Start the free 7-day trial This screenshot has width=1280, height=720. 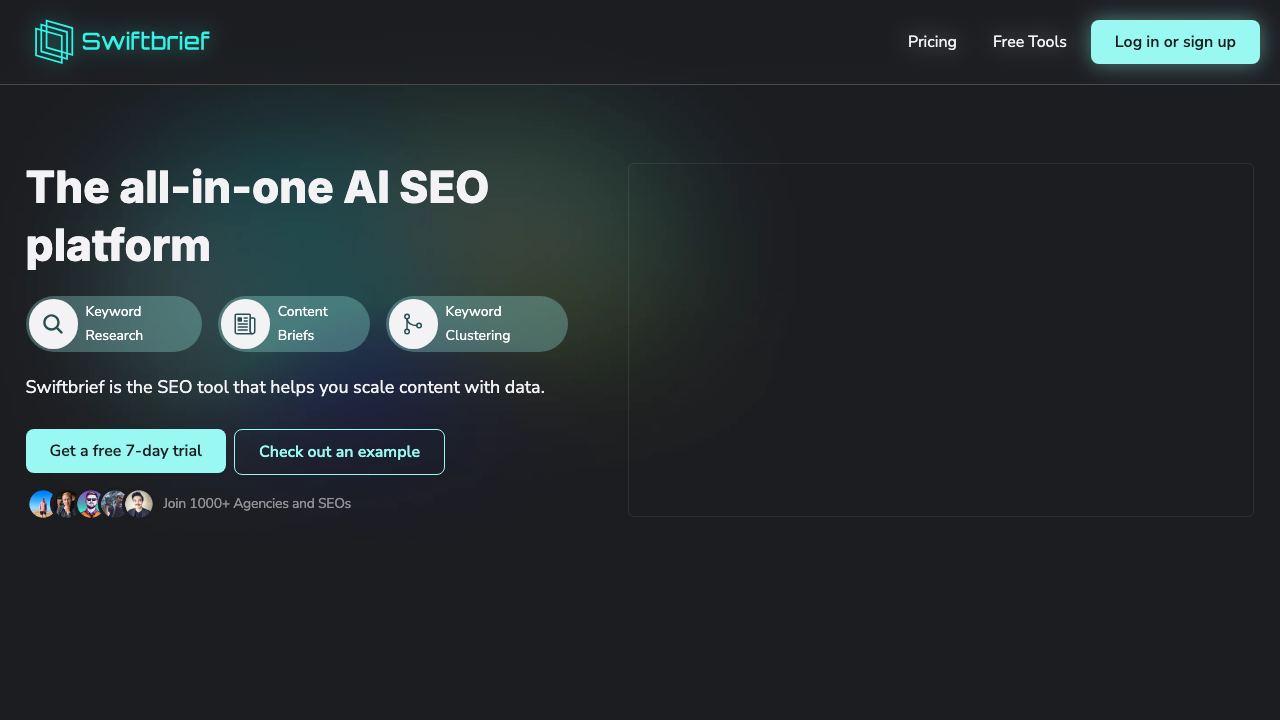[126, 451]
